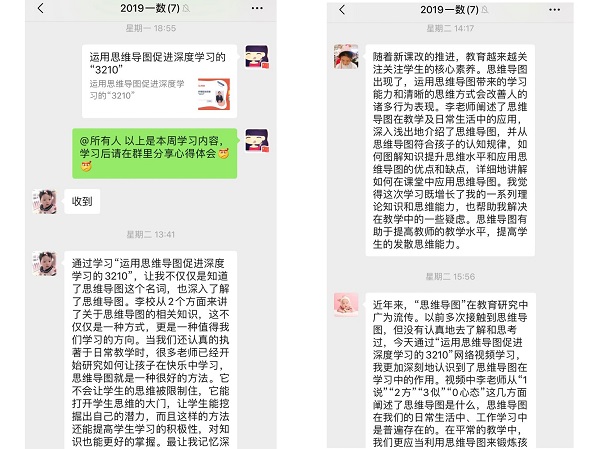Viewport: 600px width, 449px height.
Task: Go back from right chat screen
Action: (x=342, y=10)
